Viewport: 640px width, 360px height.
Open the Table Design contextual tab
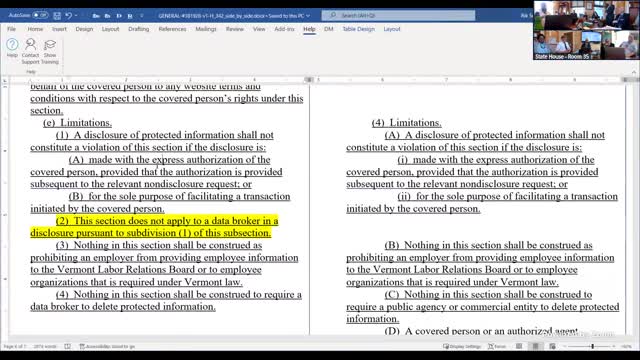coord(358,29)
